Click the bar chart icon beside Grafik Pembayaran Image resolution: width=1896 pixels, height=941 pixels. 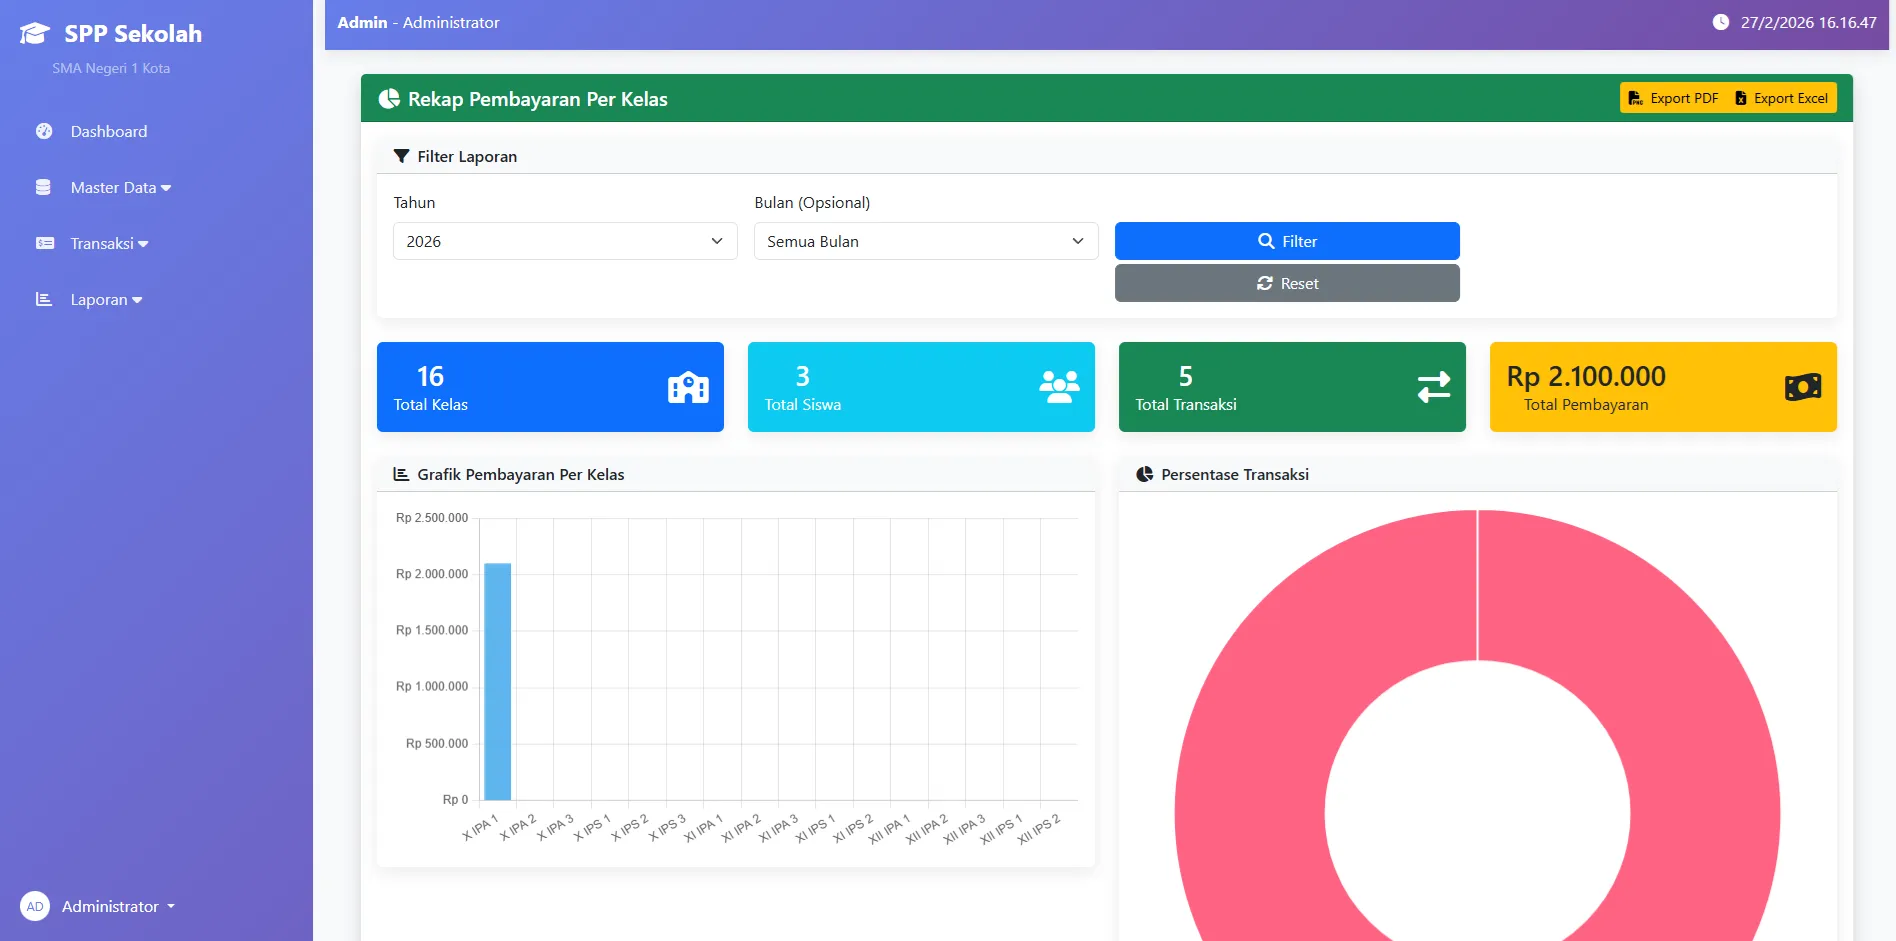click(401, 474)
